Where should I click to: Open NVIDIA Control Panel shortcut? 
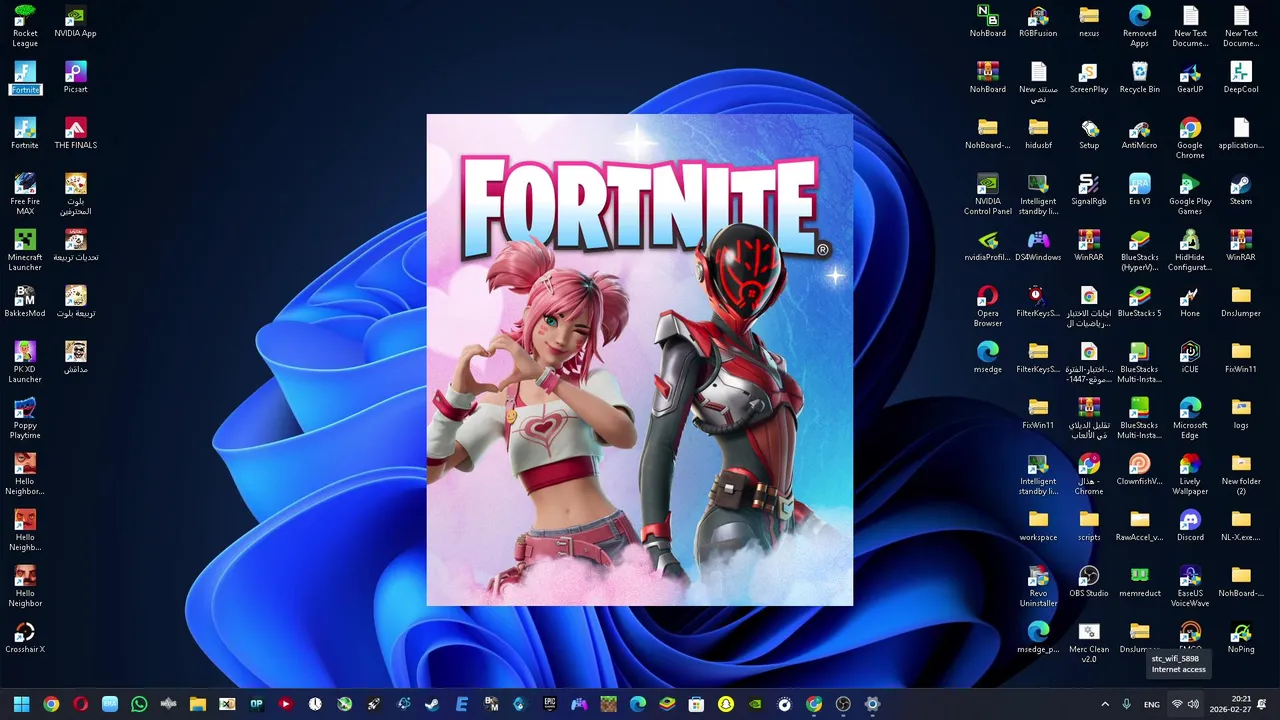pyautogui.click(x=988, y=194)
